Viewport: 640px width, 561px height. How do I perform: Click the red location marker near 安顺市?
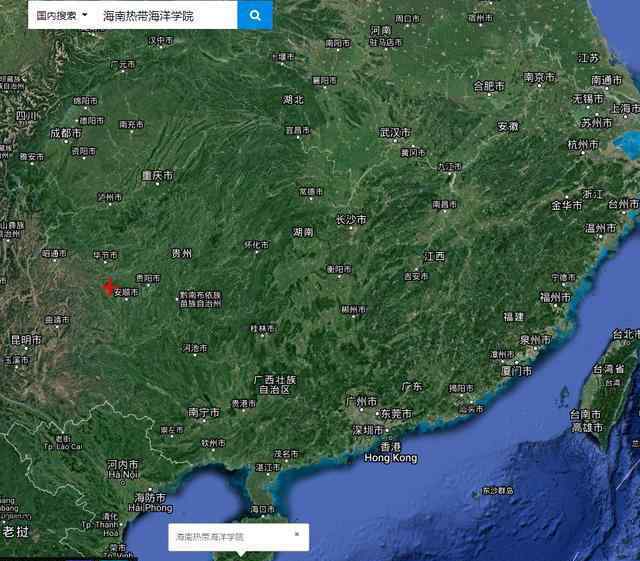click(108, 287)
